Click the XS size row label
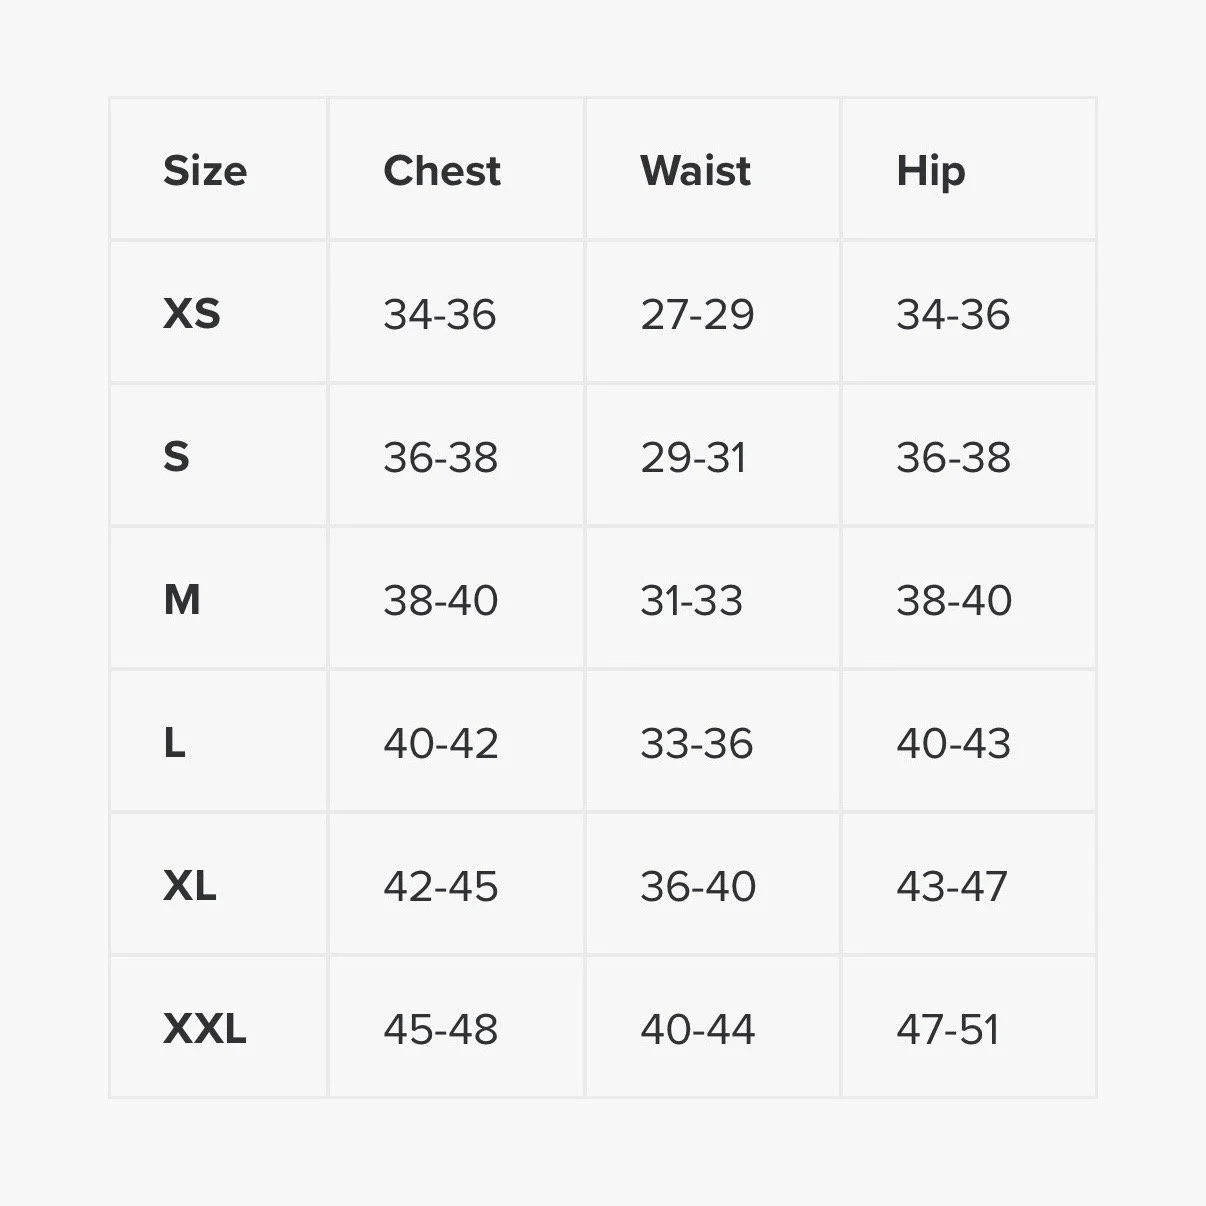 click(192, 314)
